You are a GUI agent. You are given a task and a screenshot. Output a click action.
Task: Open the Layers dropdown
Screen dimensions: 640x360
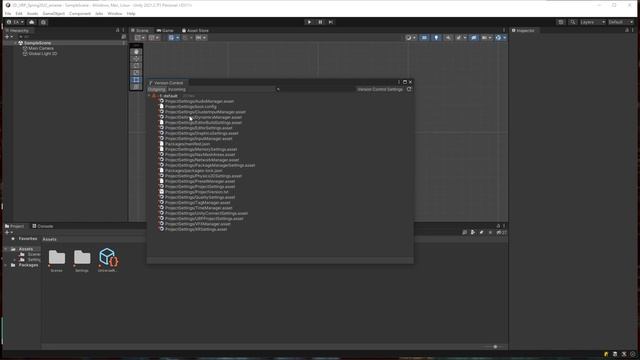pos(593,22)
